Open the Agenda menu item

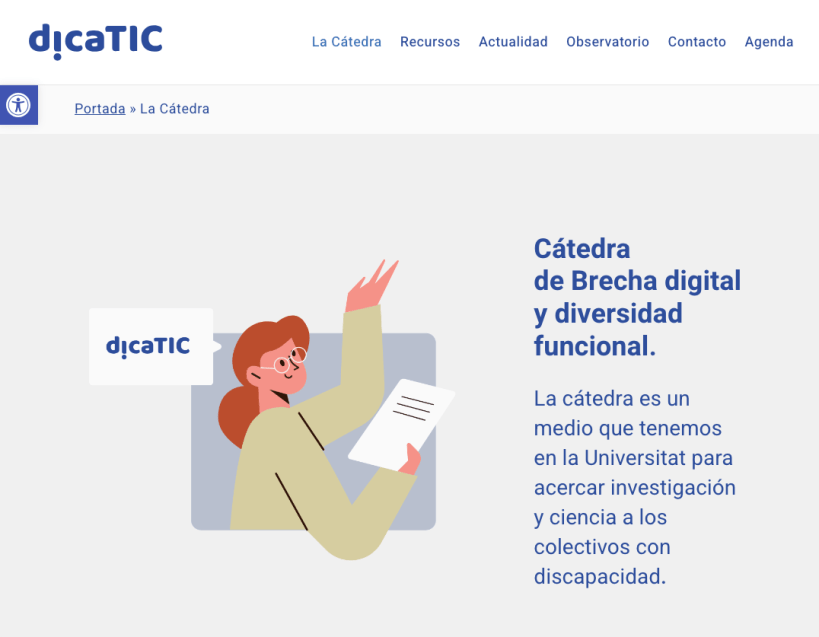point(769,42)
